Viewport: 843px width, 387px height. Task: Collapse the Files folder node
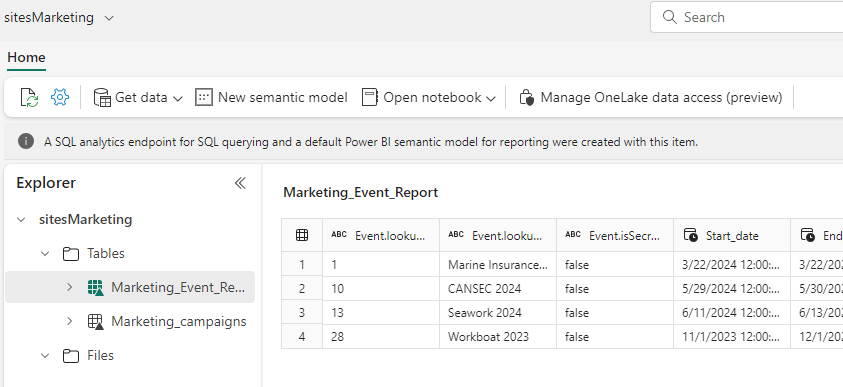(x=45, y=355)
